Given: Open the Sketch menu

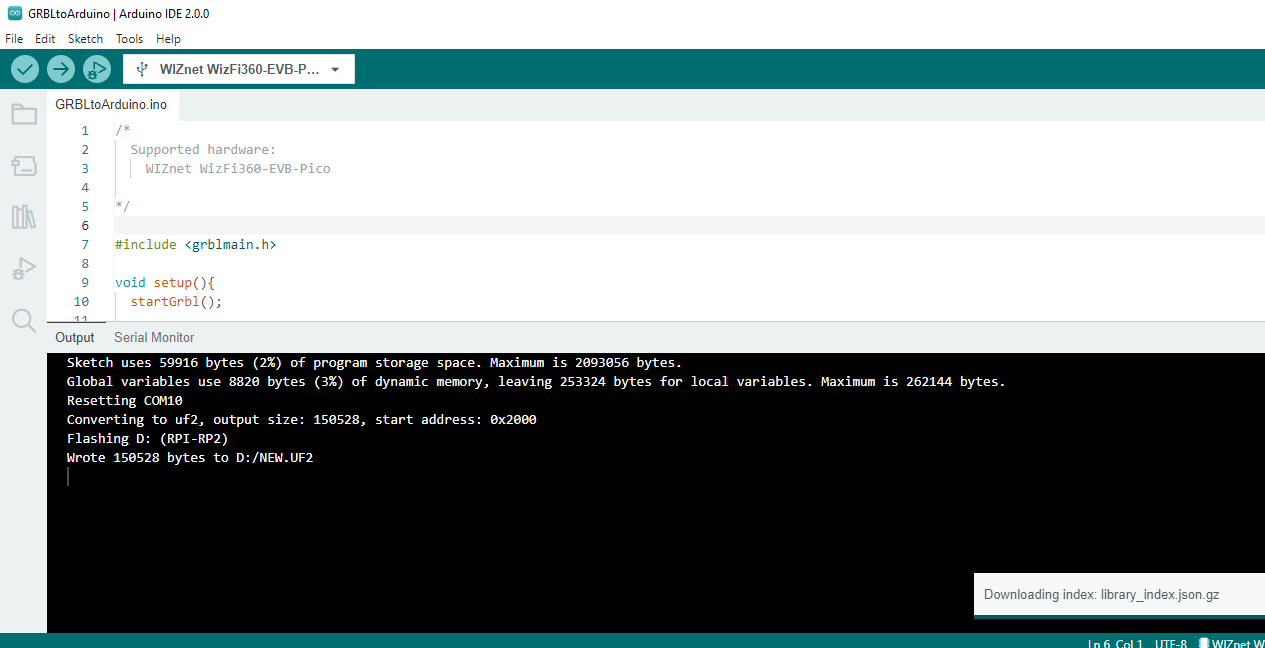Looking at the screenshot, I should [x=85, y=39].
